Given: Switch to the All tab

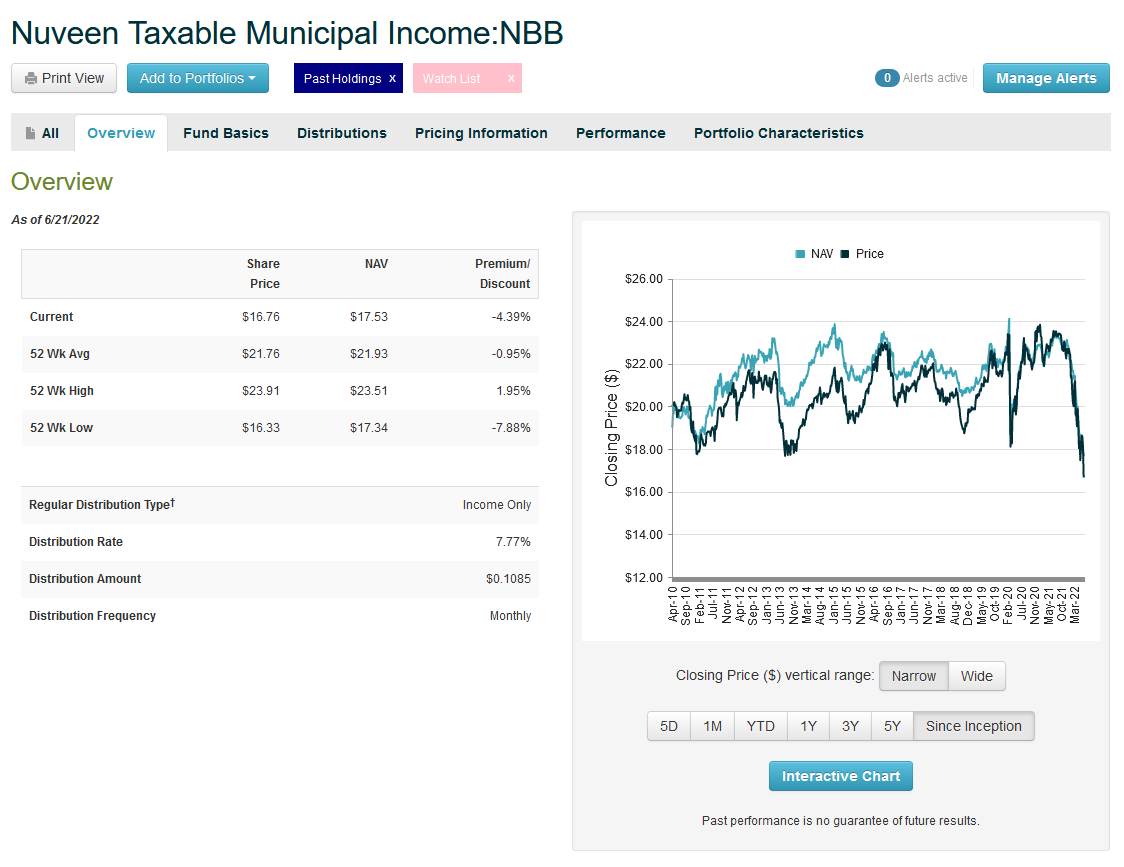Looking at the screenshot, I should [42, 133].
